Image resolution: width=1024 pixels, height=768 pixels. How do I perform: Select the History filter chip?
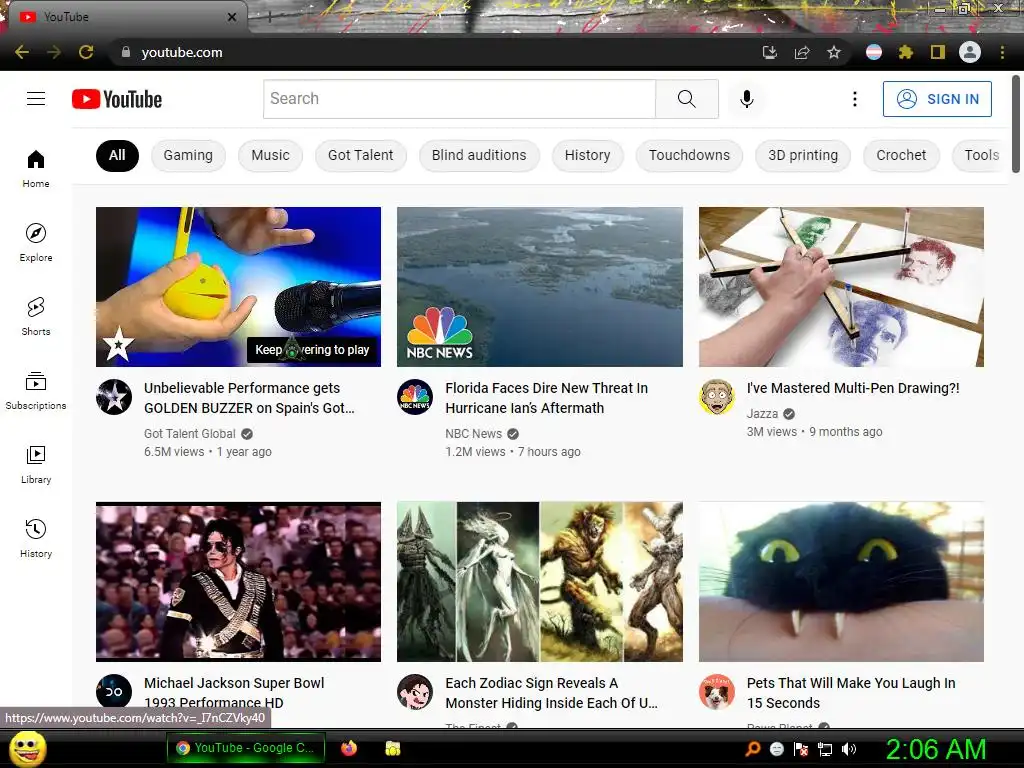pyautogui.click(x=588, y=155)
